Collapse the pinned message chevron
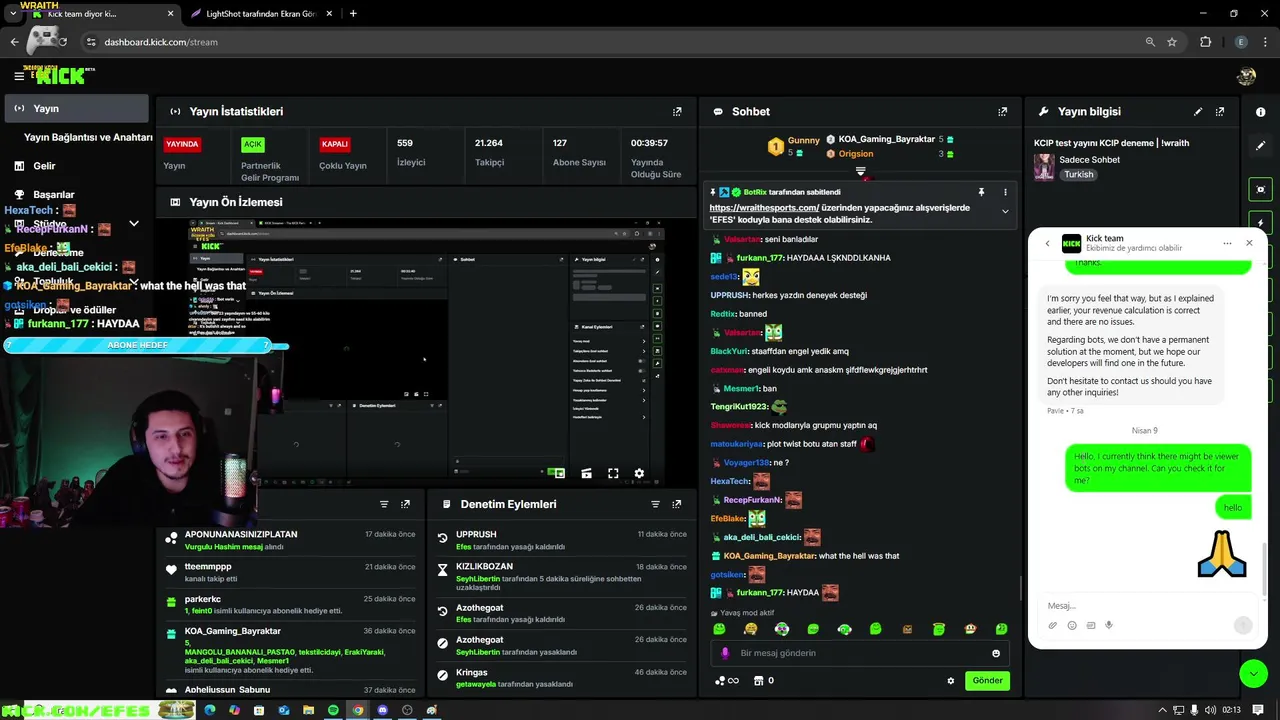Image resolution: width=1280 pixels, height=720 pixels. [1005, 211]
